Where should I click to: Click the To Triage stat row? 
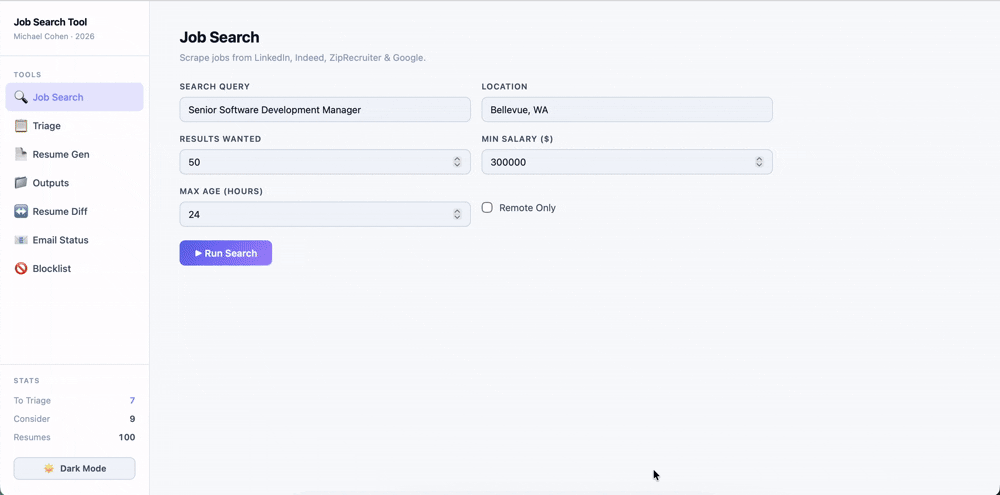75,401
